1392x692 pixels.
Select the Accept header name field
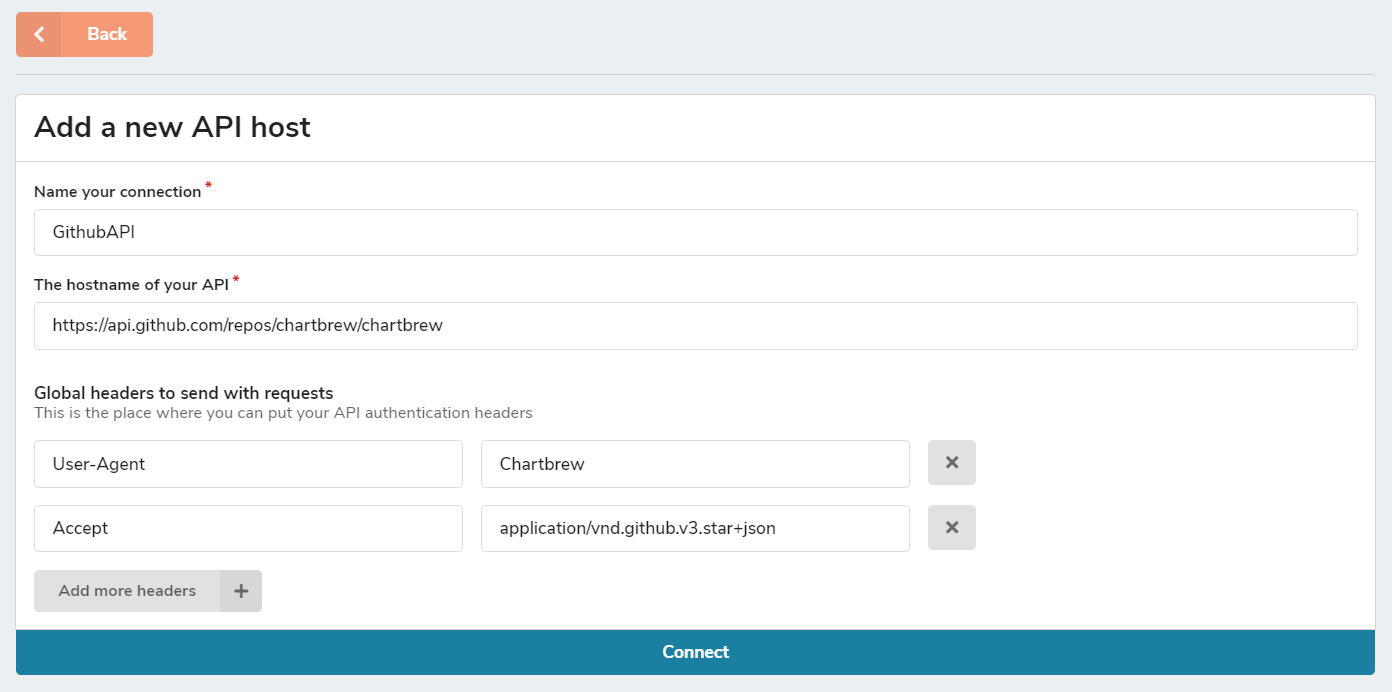pyautogui.click(x=248, y=528)
